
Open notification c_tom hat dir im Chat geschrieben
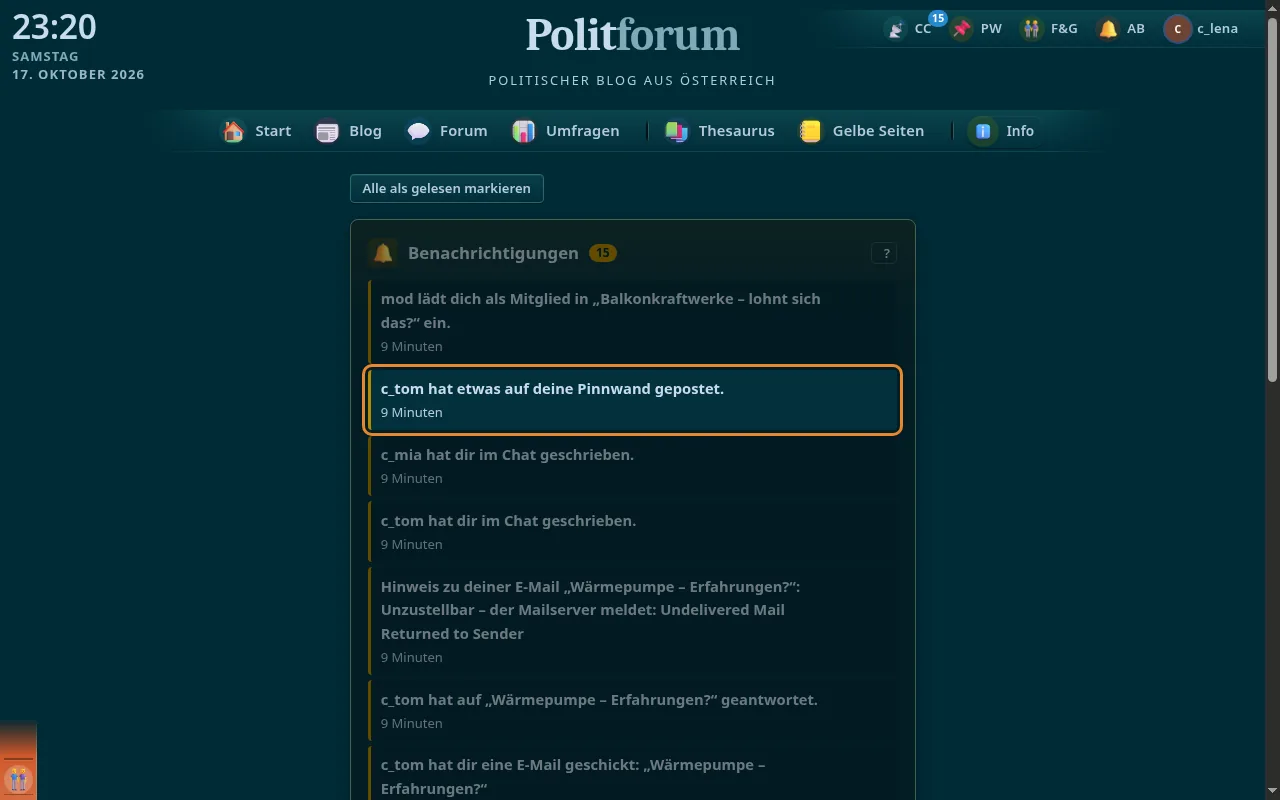click(x=633, y=532)
